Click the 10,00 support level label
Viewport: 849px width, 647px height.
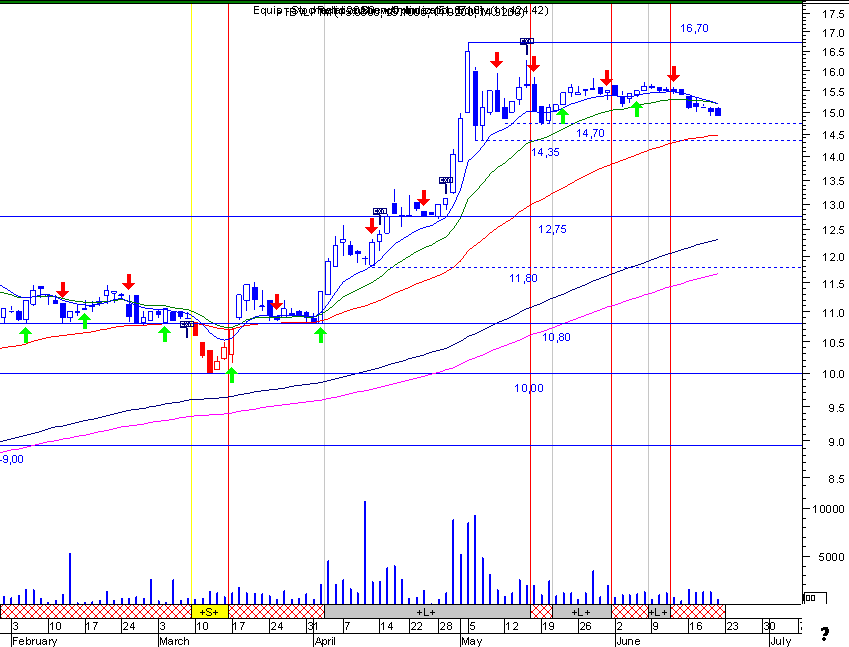pos(529,388)
